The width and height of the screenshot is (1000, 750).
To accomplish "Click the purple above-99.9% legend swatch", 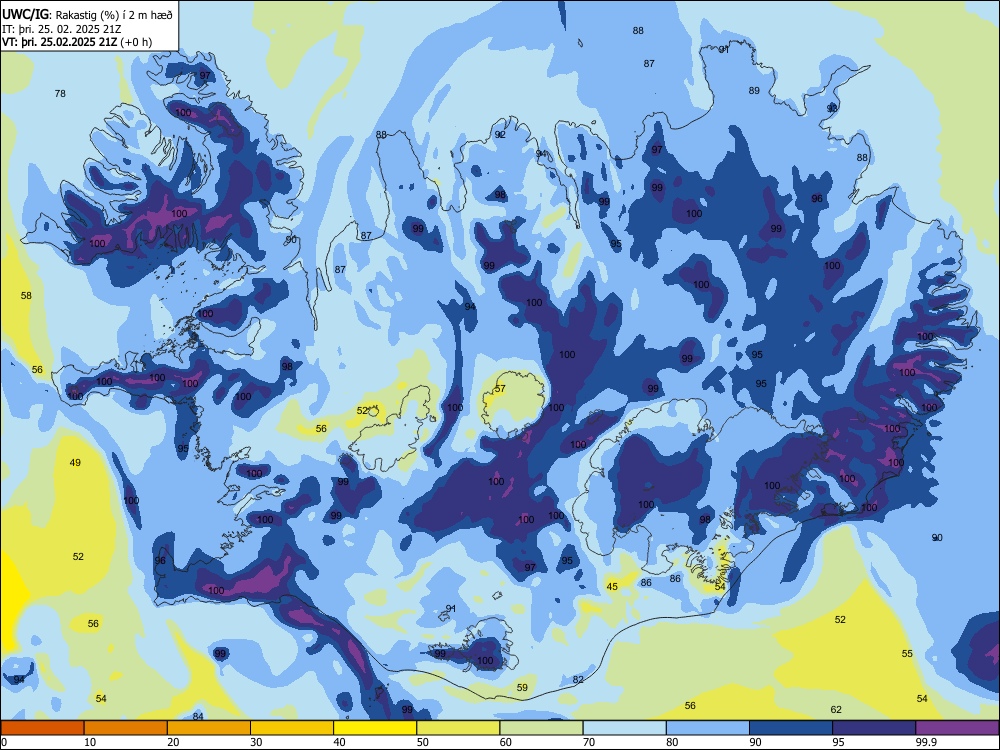I will coord(957,728).
